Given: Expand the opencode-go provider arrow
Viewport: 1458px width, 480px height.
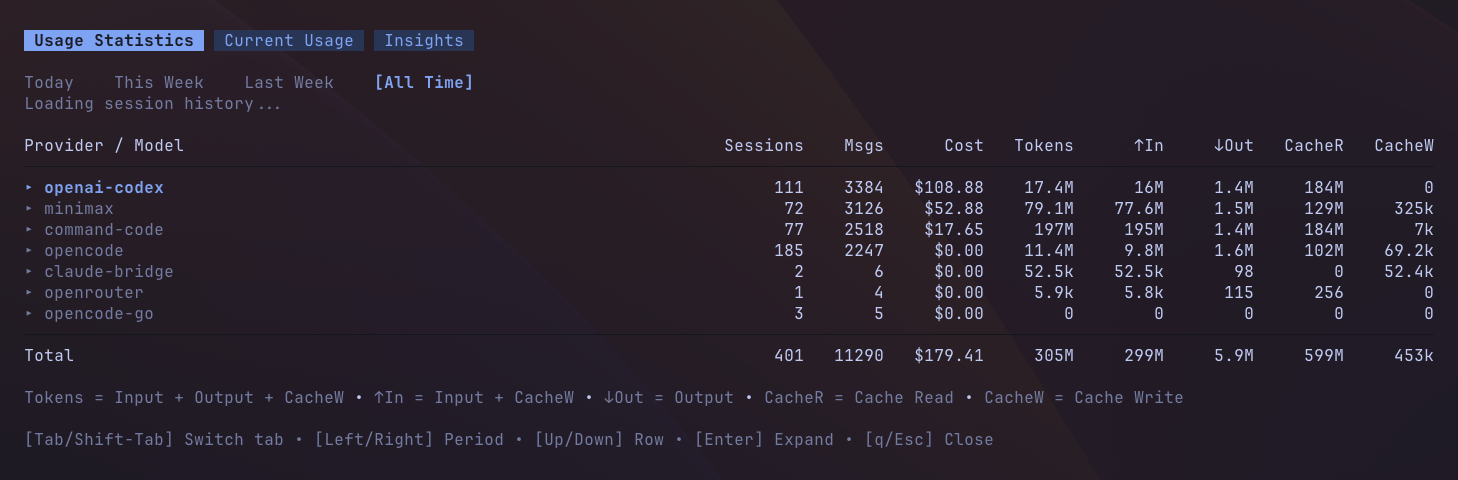Looking at the screenshot, I should point(29,314).
